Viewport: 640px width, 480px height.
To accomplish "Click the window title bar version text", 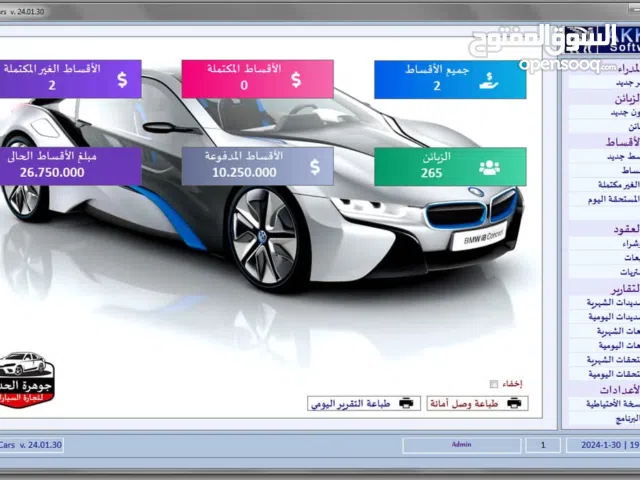I will [22, 12].
